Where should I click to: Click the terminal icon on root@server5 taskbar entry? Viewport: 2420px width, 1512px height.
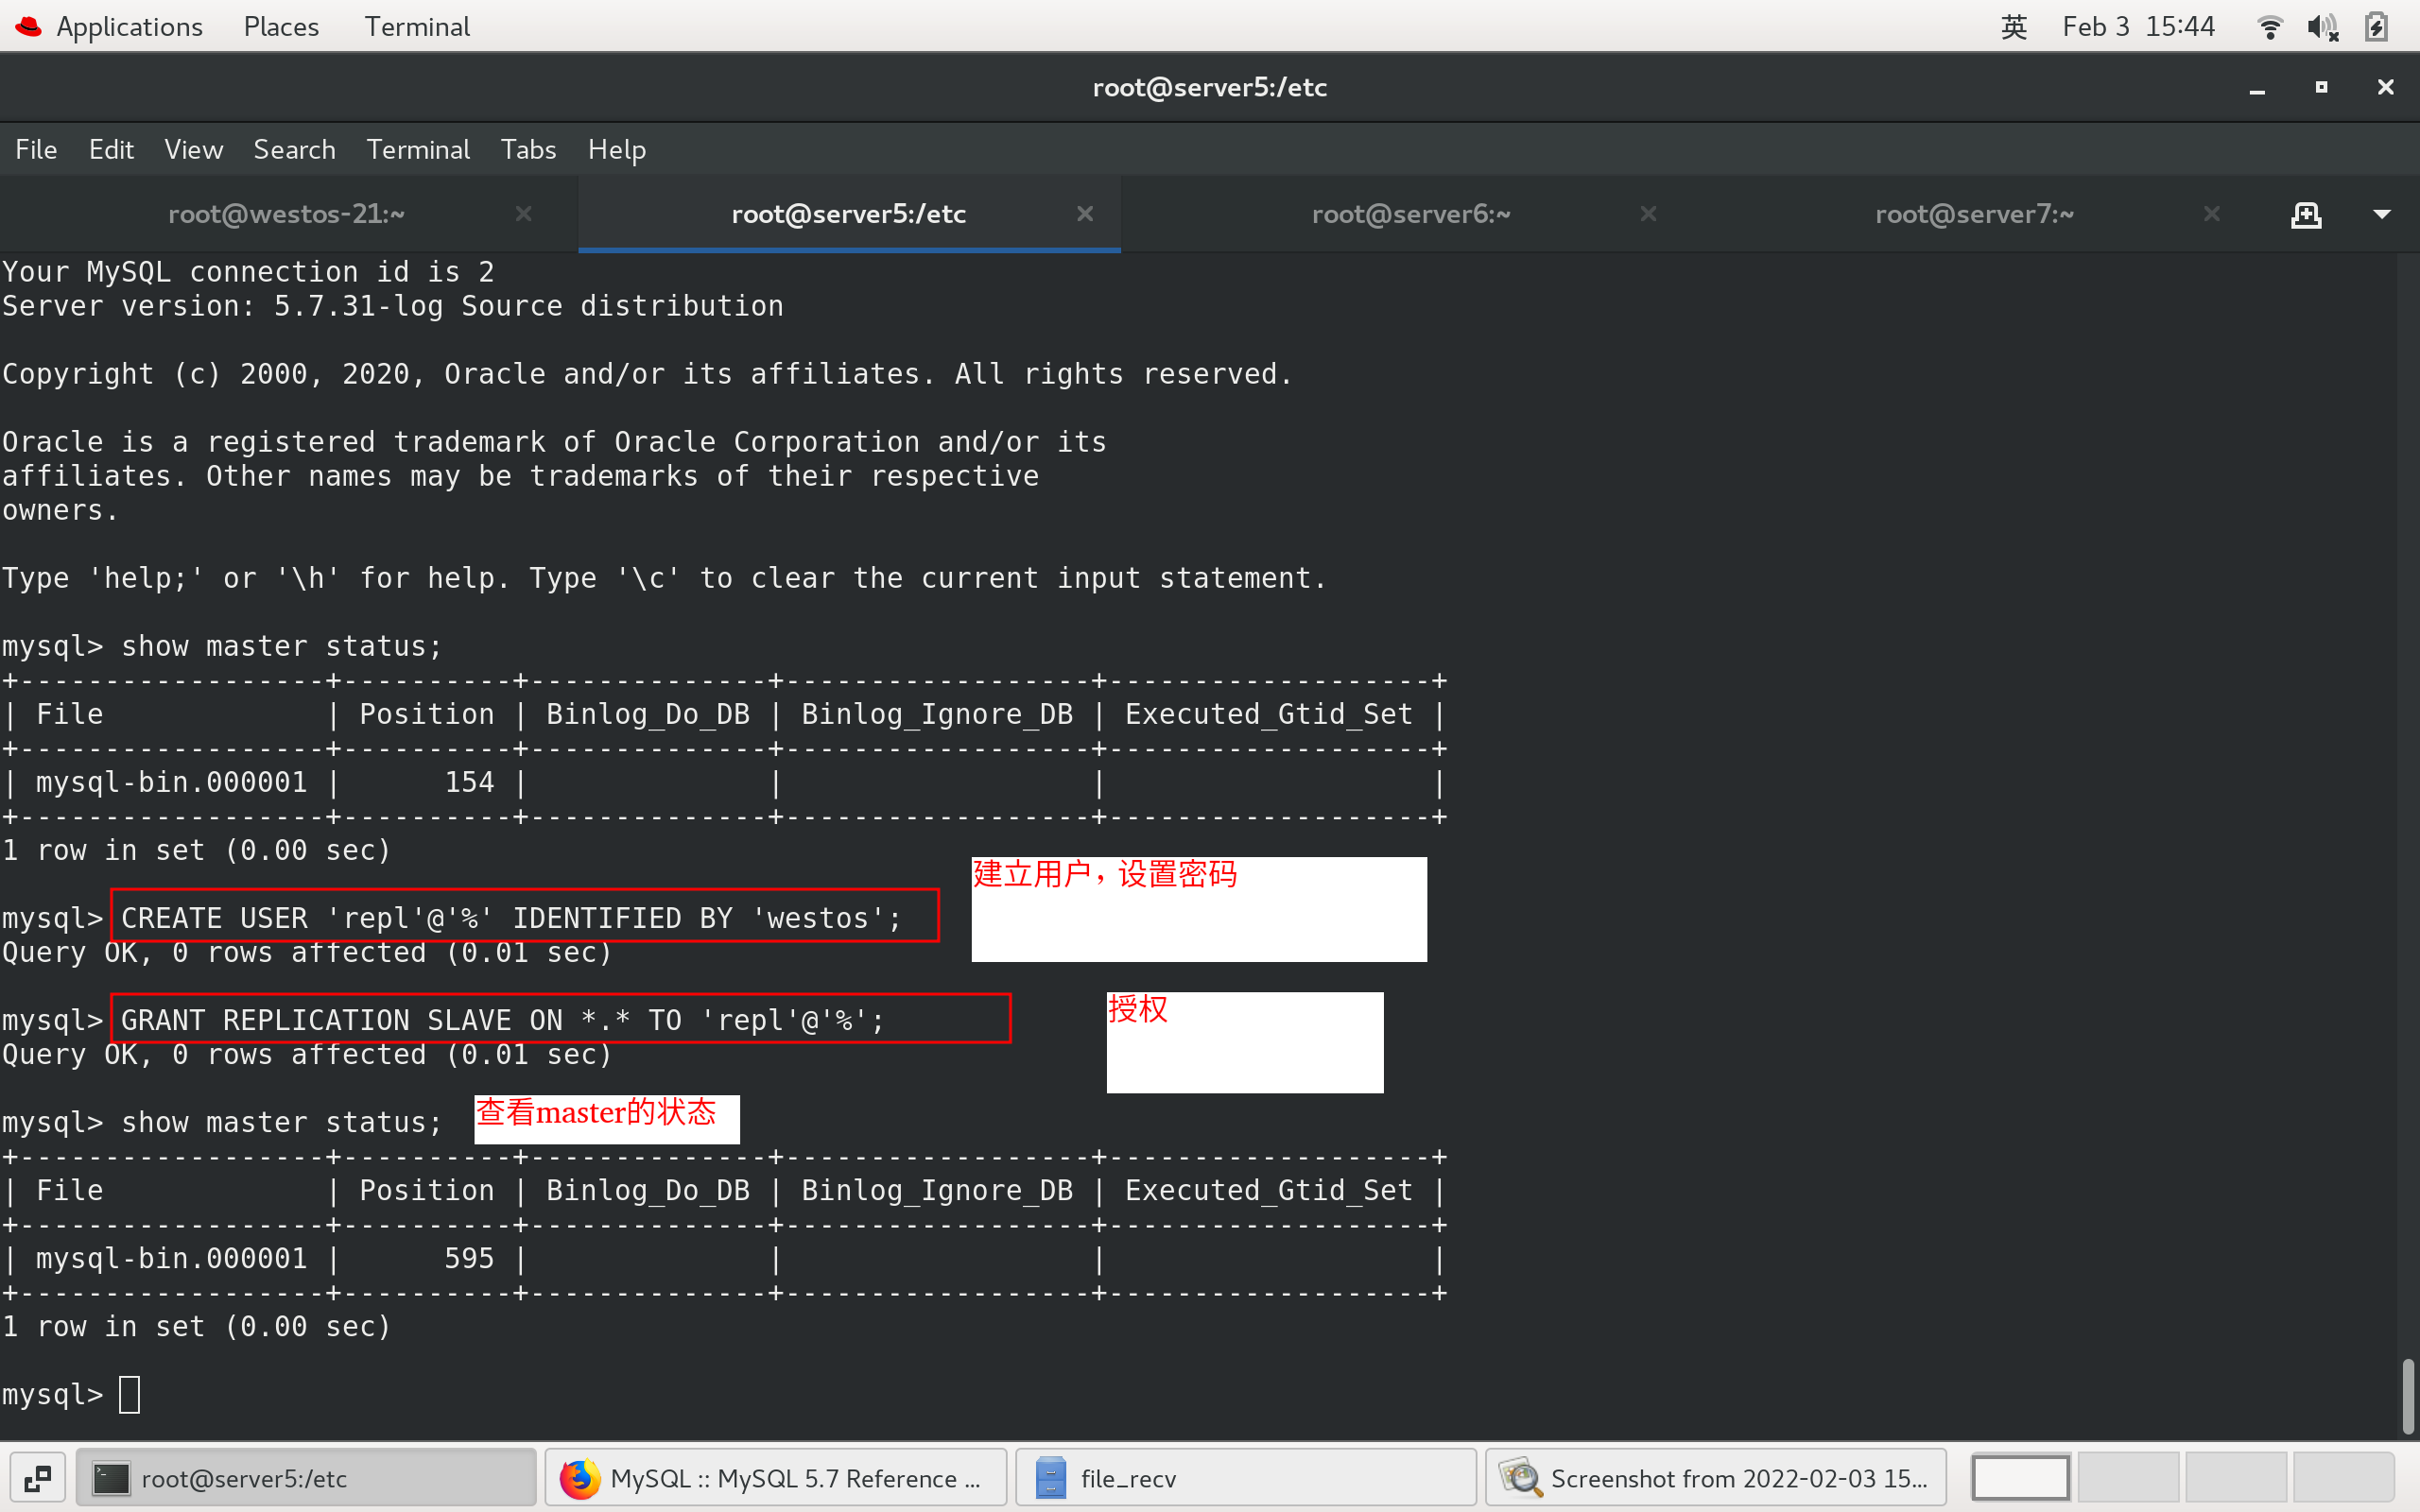click(110, 1477)
